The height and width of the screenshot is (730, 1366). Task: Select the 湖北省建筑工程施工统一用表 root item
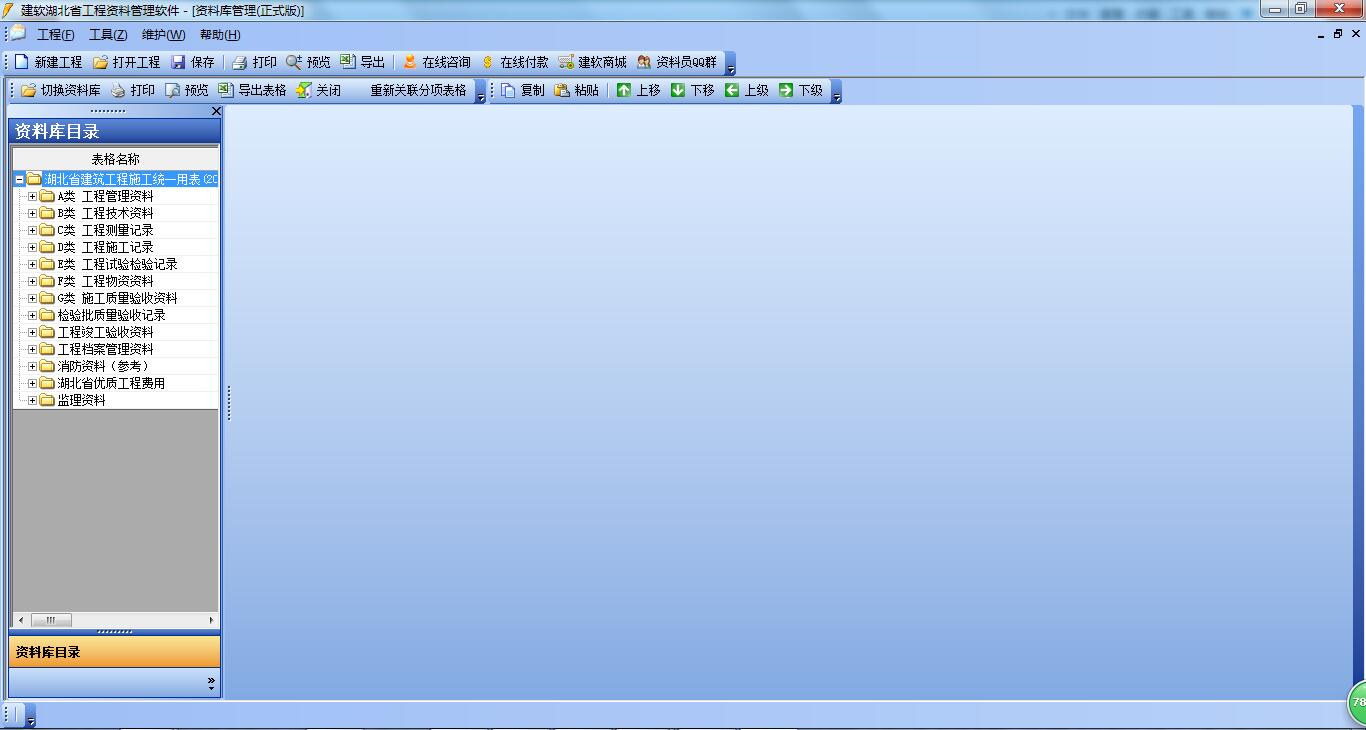tap(131, 180)
